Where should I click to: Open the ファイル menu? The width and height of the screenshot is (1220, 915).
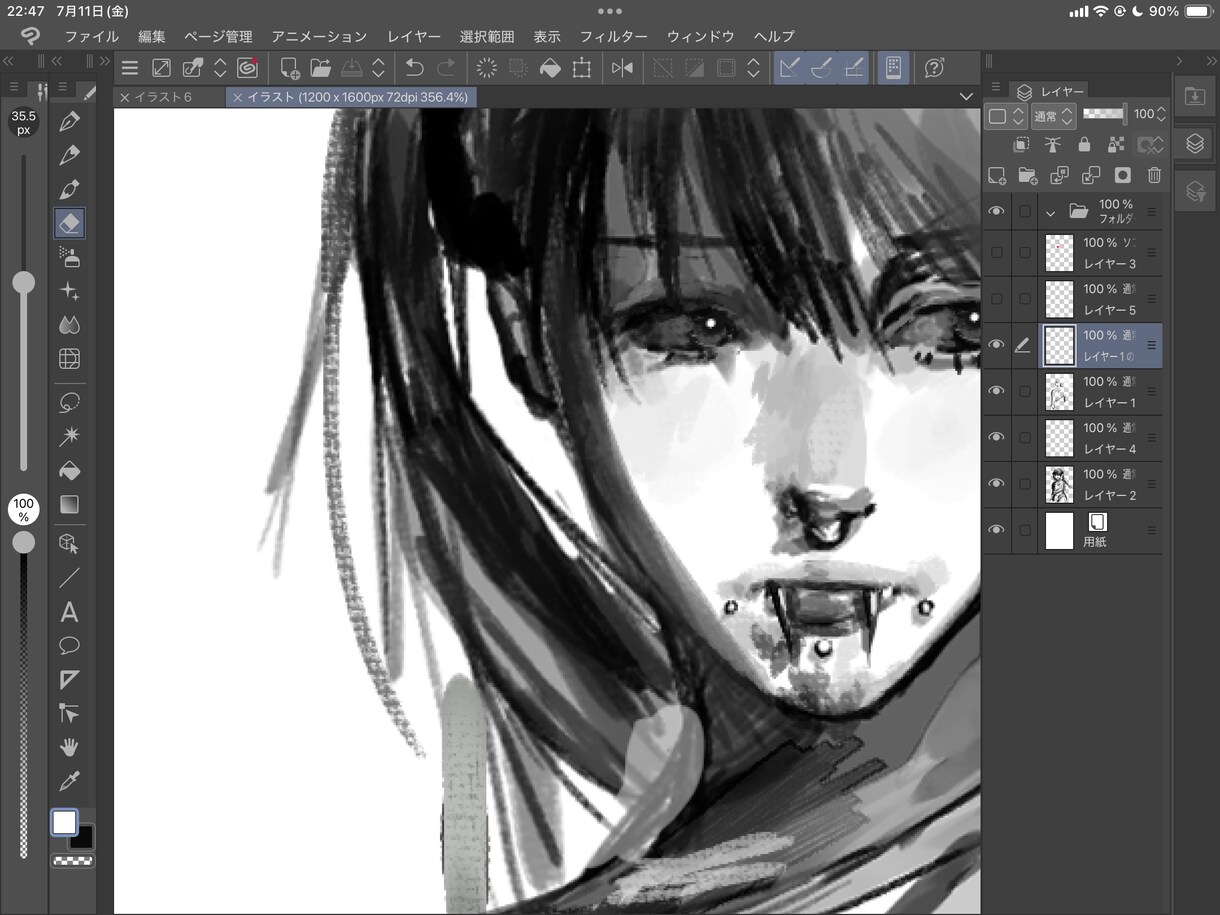[92, 36]
